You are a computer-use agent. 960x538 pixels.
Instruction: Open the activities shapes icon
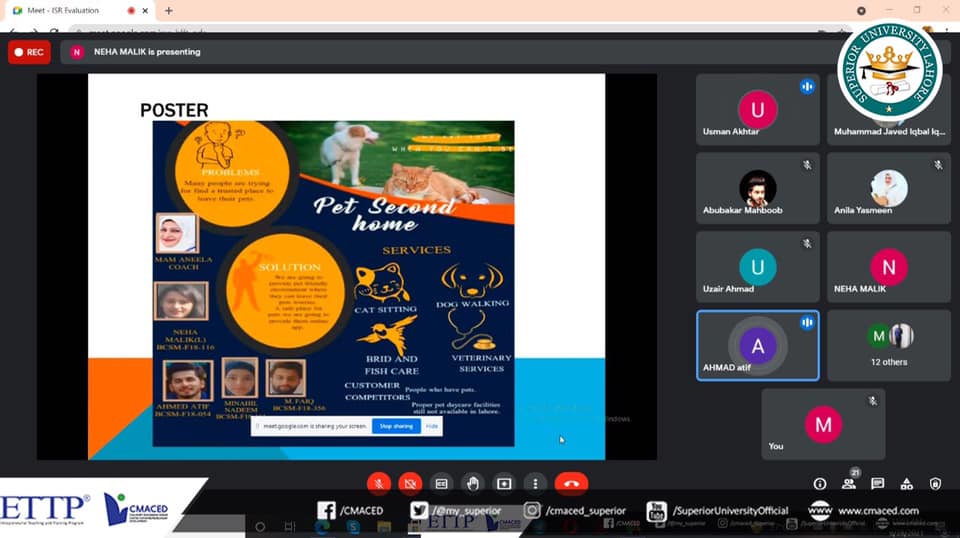[906, 484]
